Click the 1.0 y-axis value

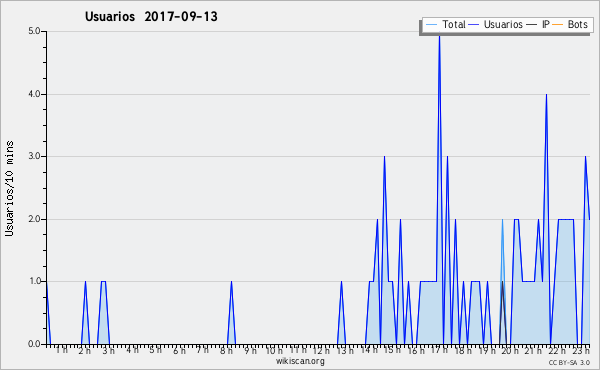tap(34, 282)
